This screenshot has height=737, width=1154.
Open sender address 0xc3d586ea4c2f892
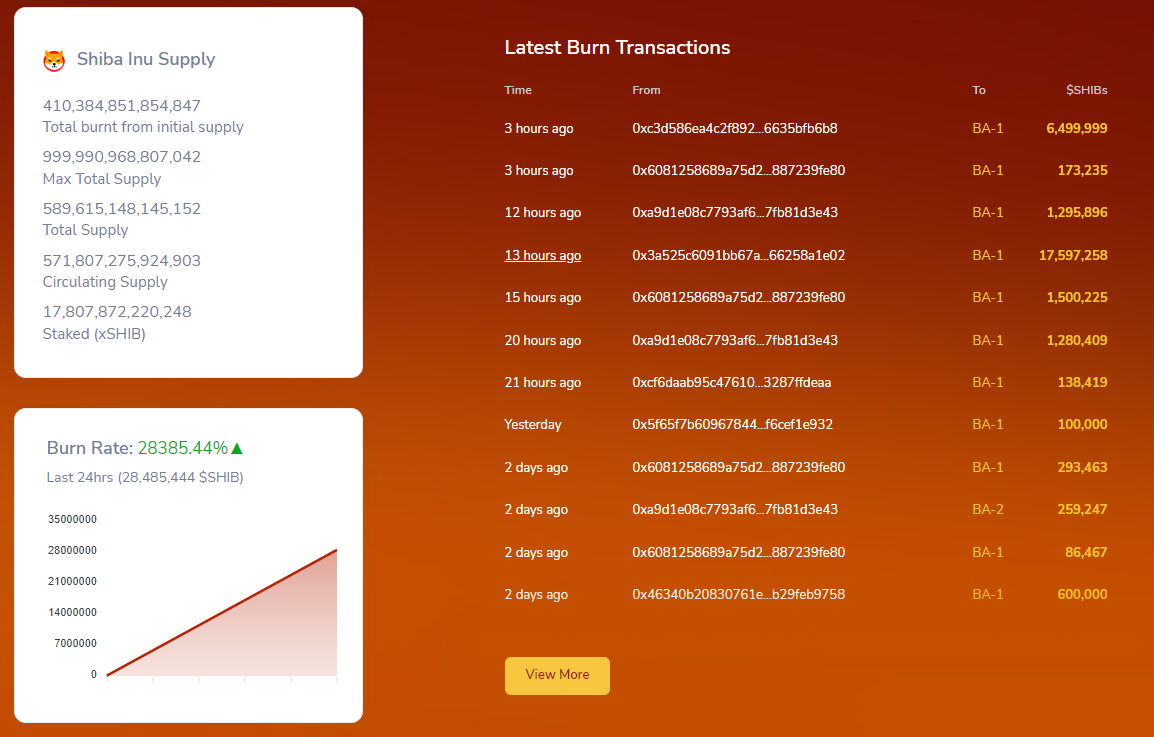point(734,128)
